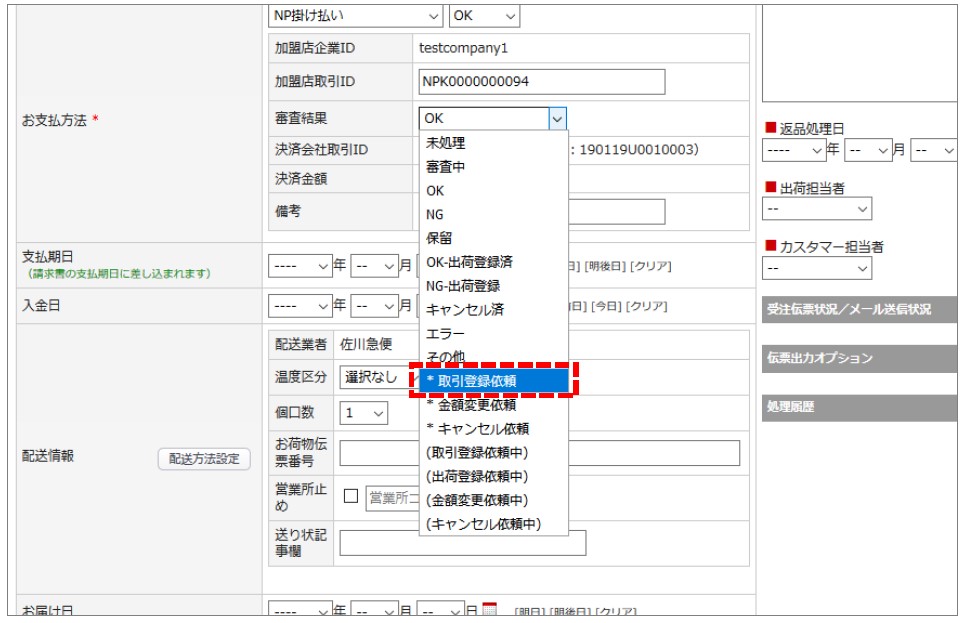
Task: Select NG-出荷登録 option
Action: point(493,286)
